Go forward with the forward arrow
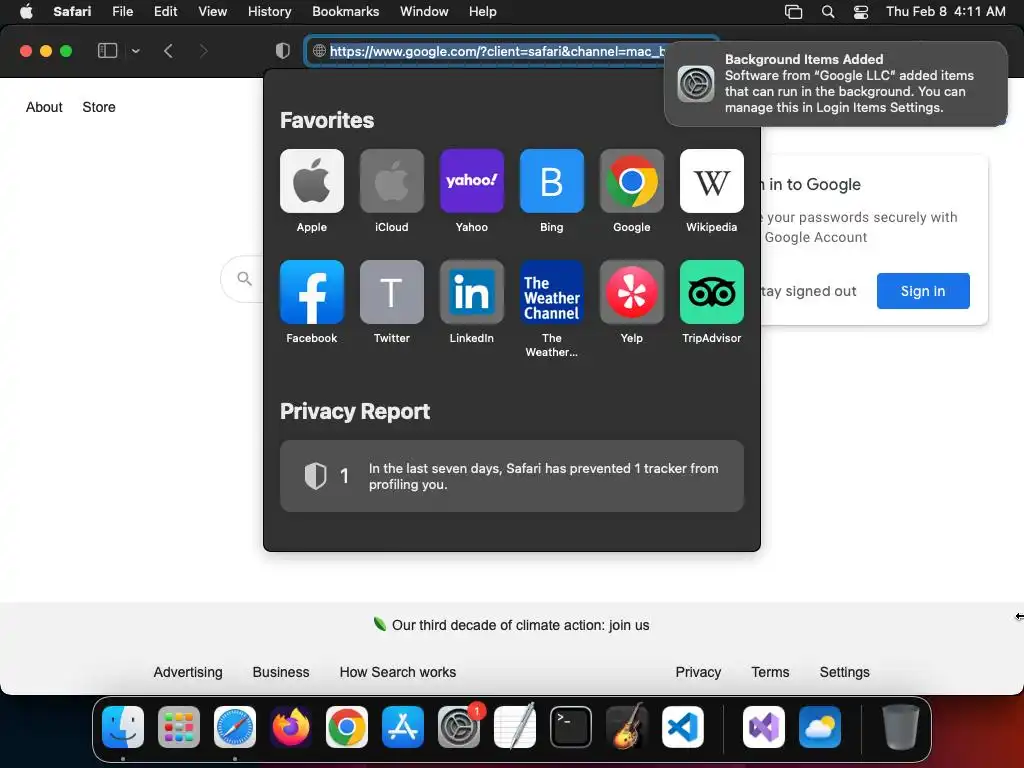 pyautogui.click(x=203, y=51)
